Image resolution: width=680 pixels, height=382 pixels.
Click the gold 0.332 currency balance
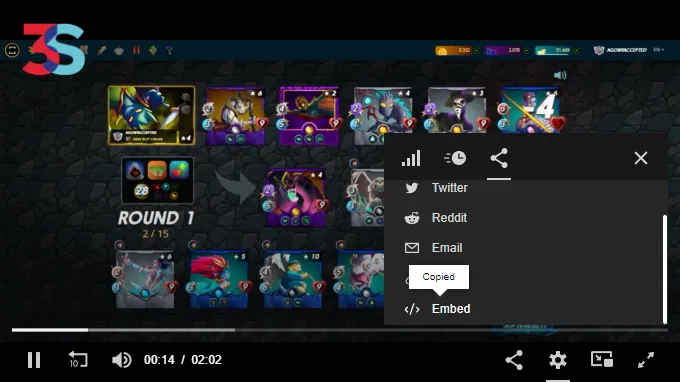454,50
